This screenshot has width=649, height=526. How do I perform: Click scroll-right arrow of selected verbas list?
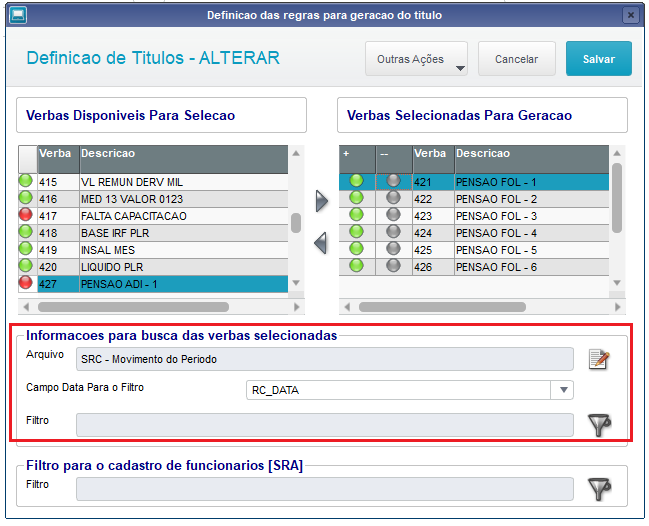(x=618, y=307)
